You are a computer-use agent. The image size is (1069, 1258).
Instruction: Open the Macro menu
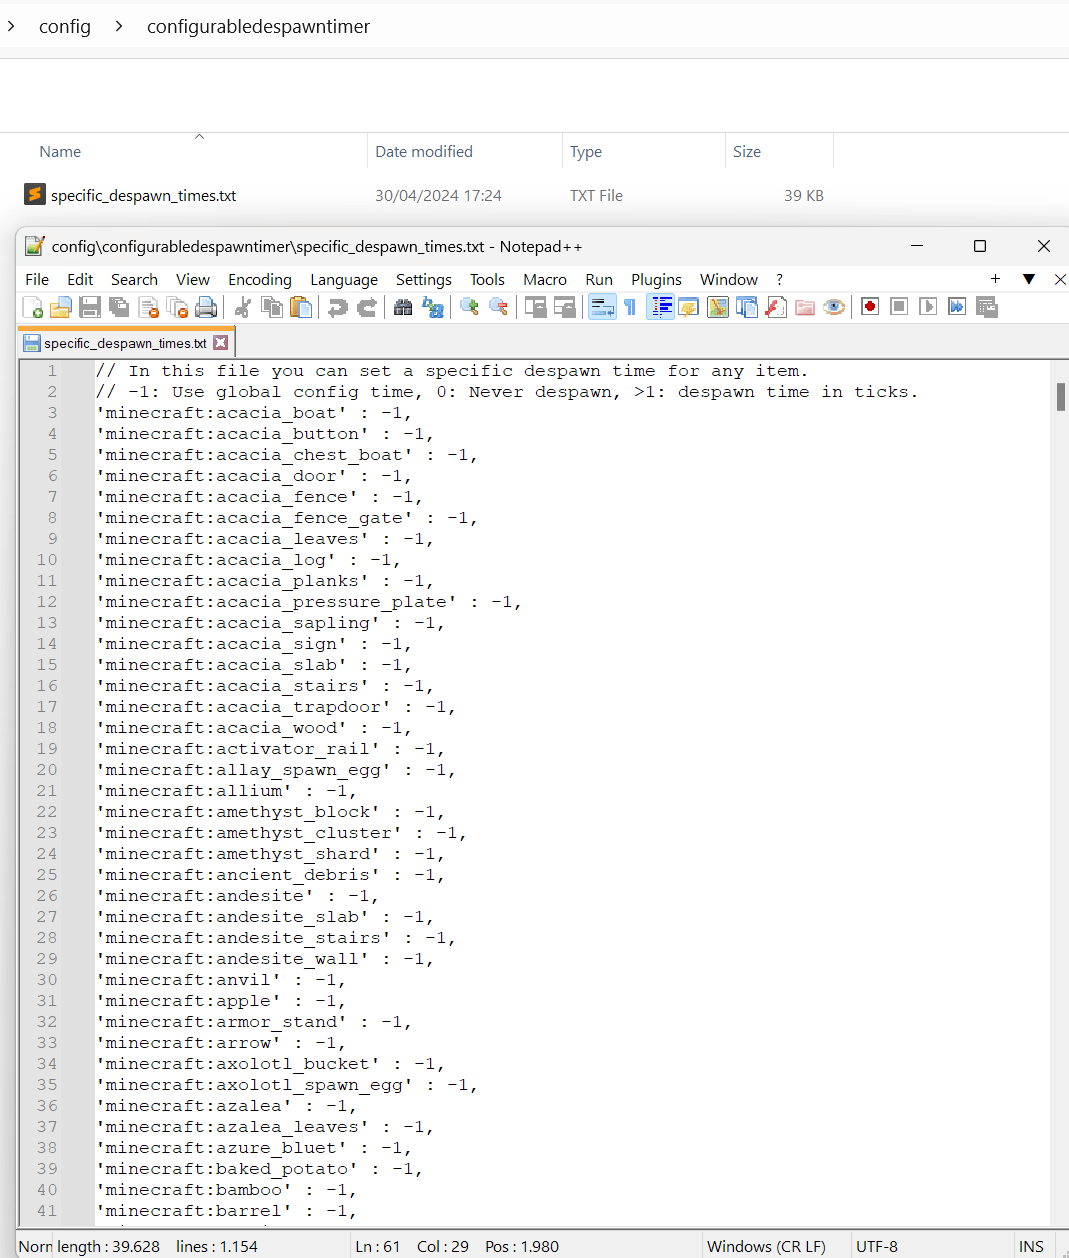(545, 280)
